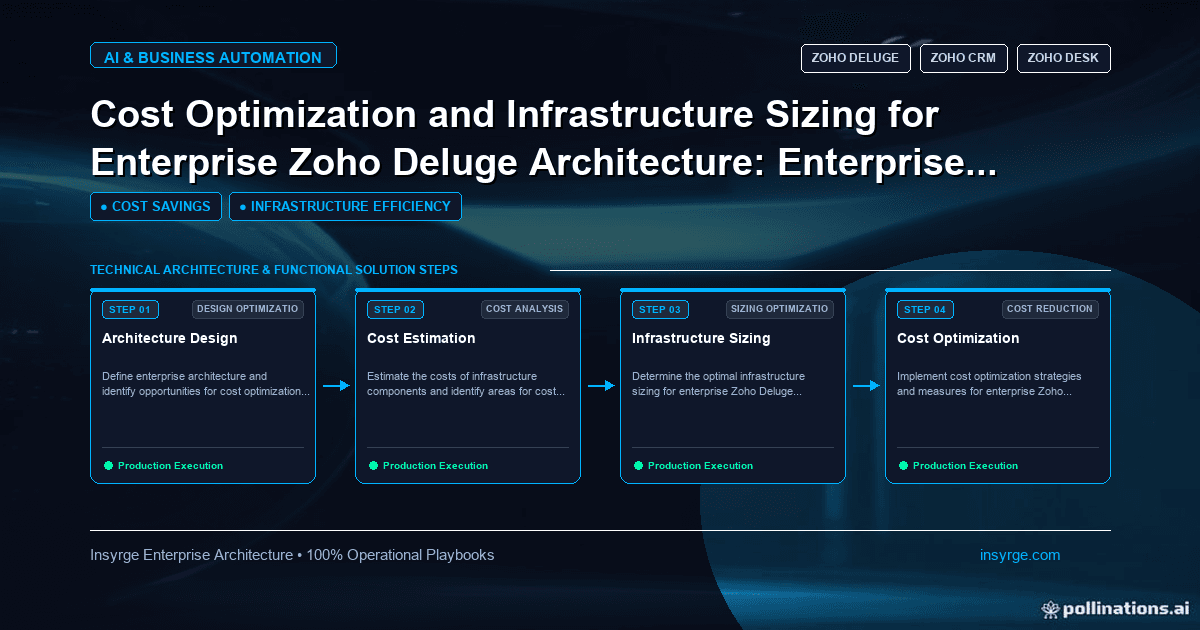1200x630 pixels.
Task: Open the Cost Optimization card title
Action: click(958, 338)
